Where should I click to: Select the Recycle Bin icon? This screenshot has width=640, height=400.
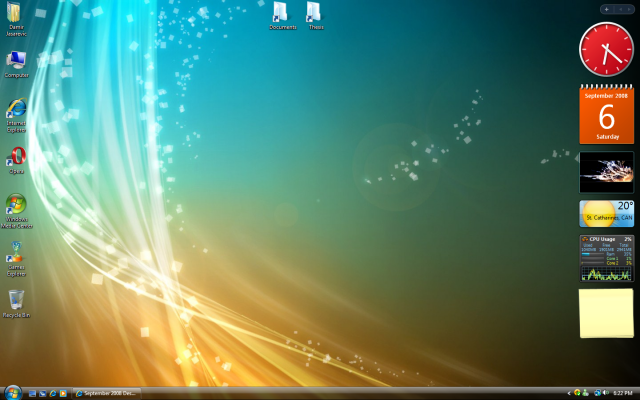coord(16,304)
